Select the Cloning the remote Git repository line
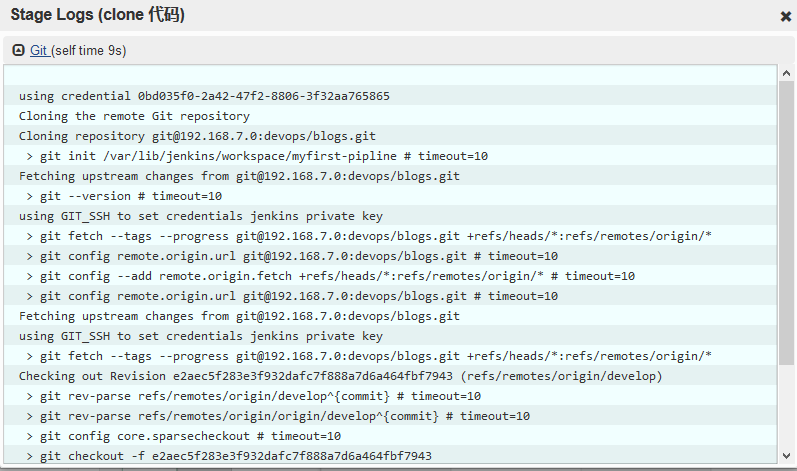This screenshot has height=471, width=797. pos(134,116)
